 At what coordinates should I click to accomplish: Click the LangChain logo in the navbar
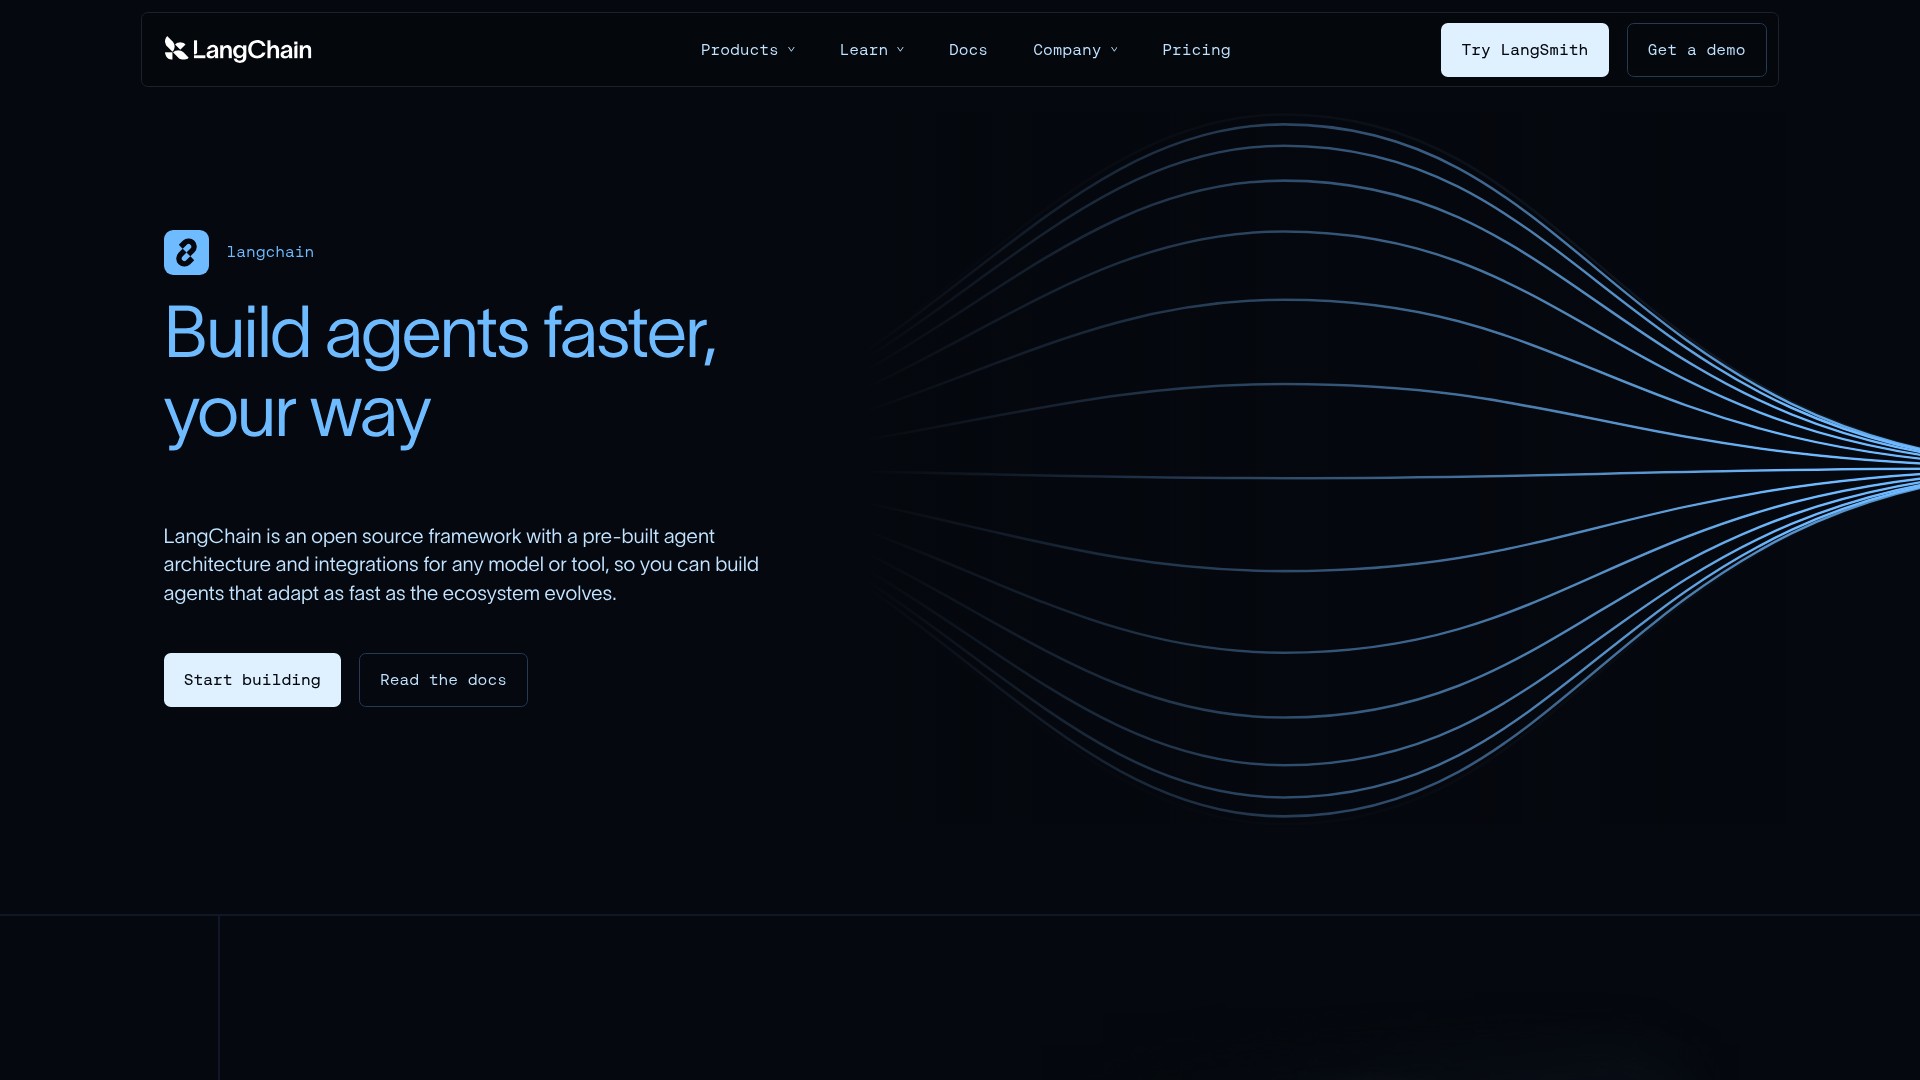tap(238, 49)
